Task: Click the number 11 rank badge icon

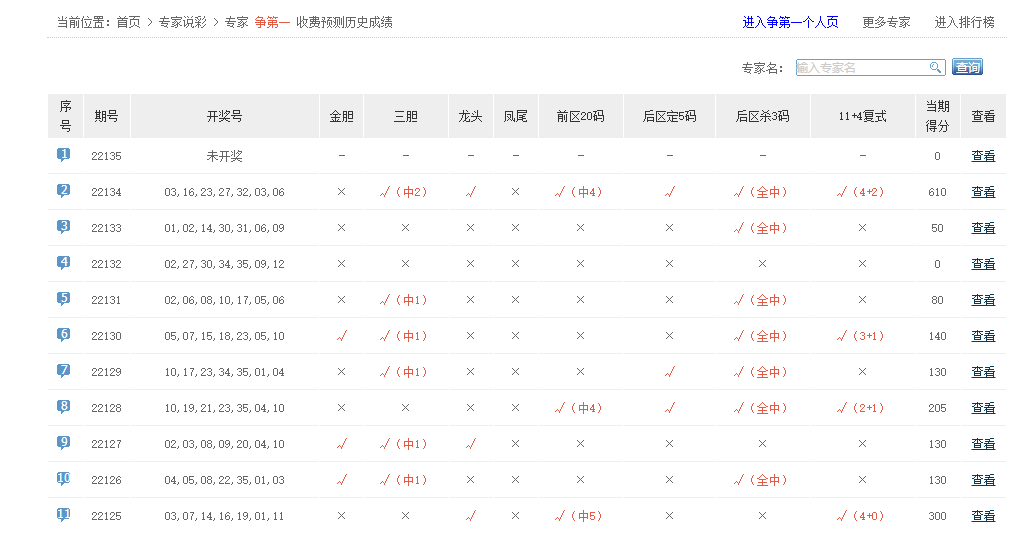Action: click(x=64, y=515)
